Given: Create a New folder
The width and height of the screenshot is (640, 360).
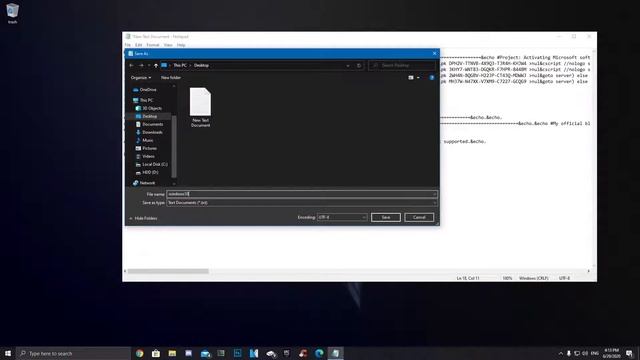Looking at the screenshot, I should (171, 78).
